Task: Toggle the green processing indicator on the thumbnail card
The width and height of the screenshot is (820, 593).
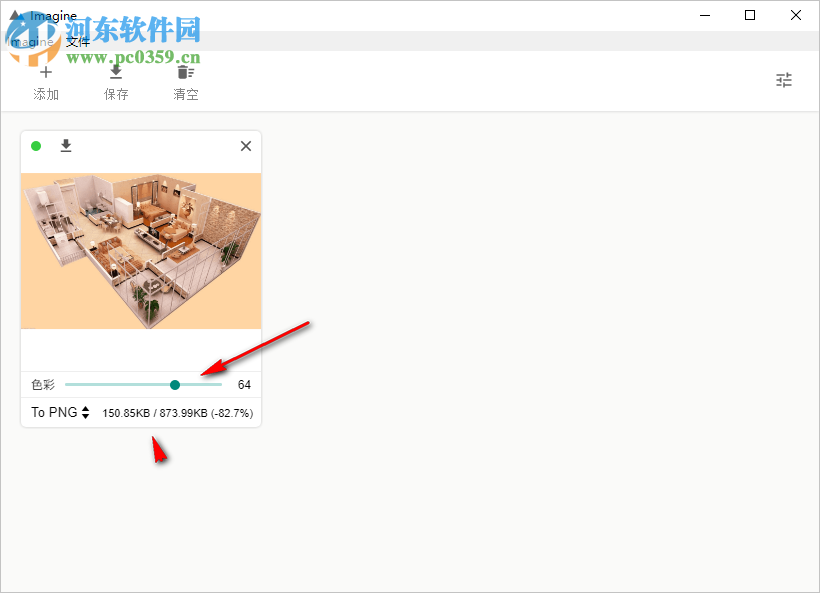Action: (x=36, y=145)
